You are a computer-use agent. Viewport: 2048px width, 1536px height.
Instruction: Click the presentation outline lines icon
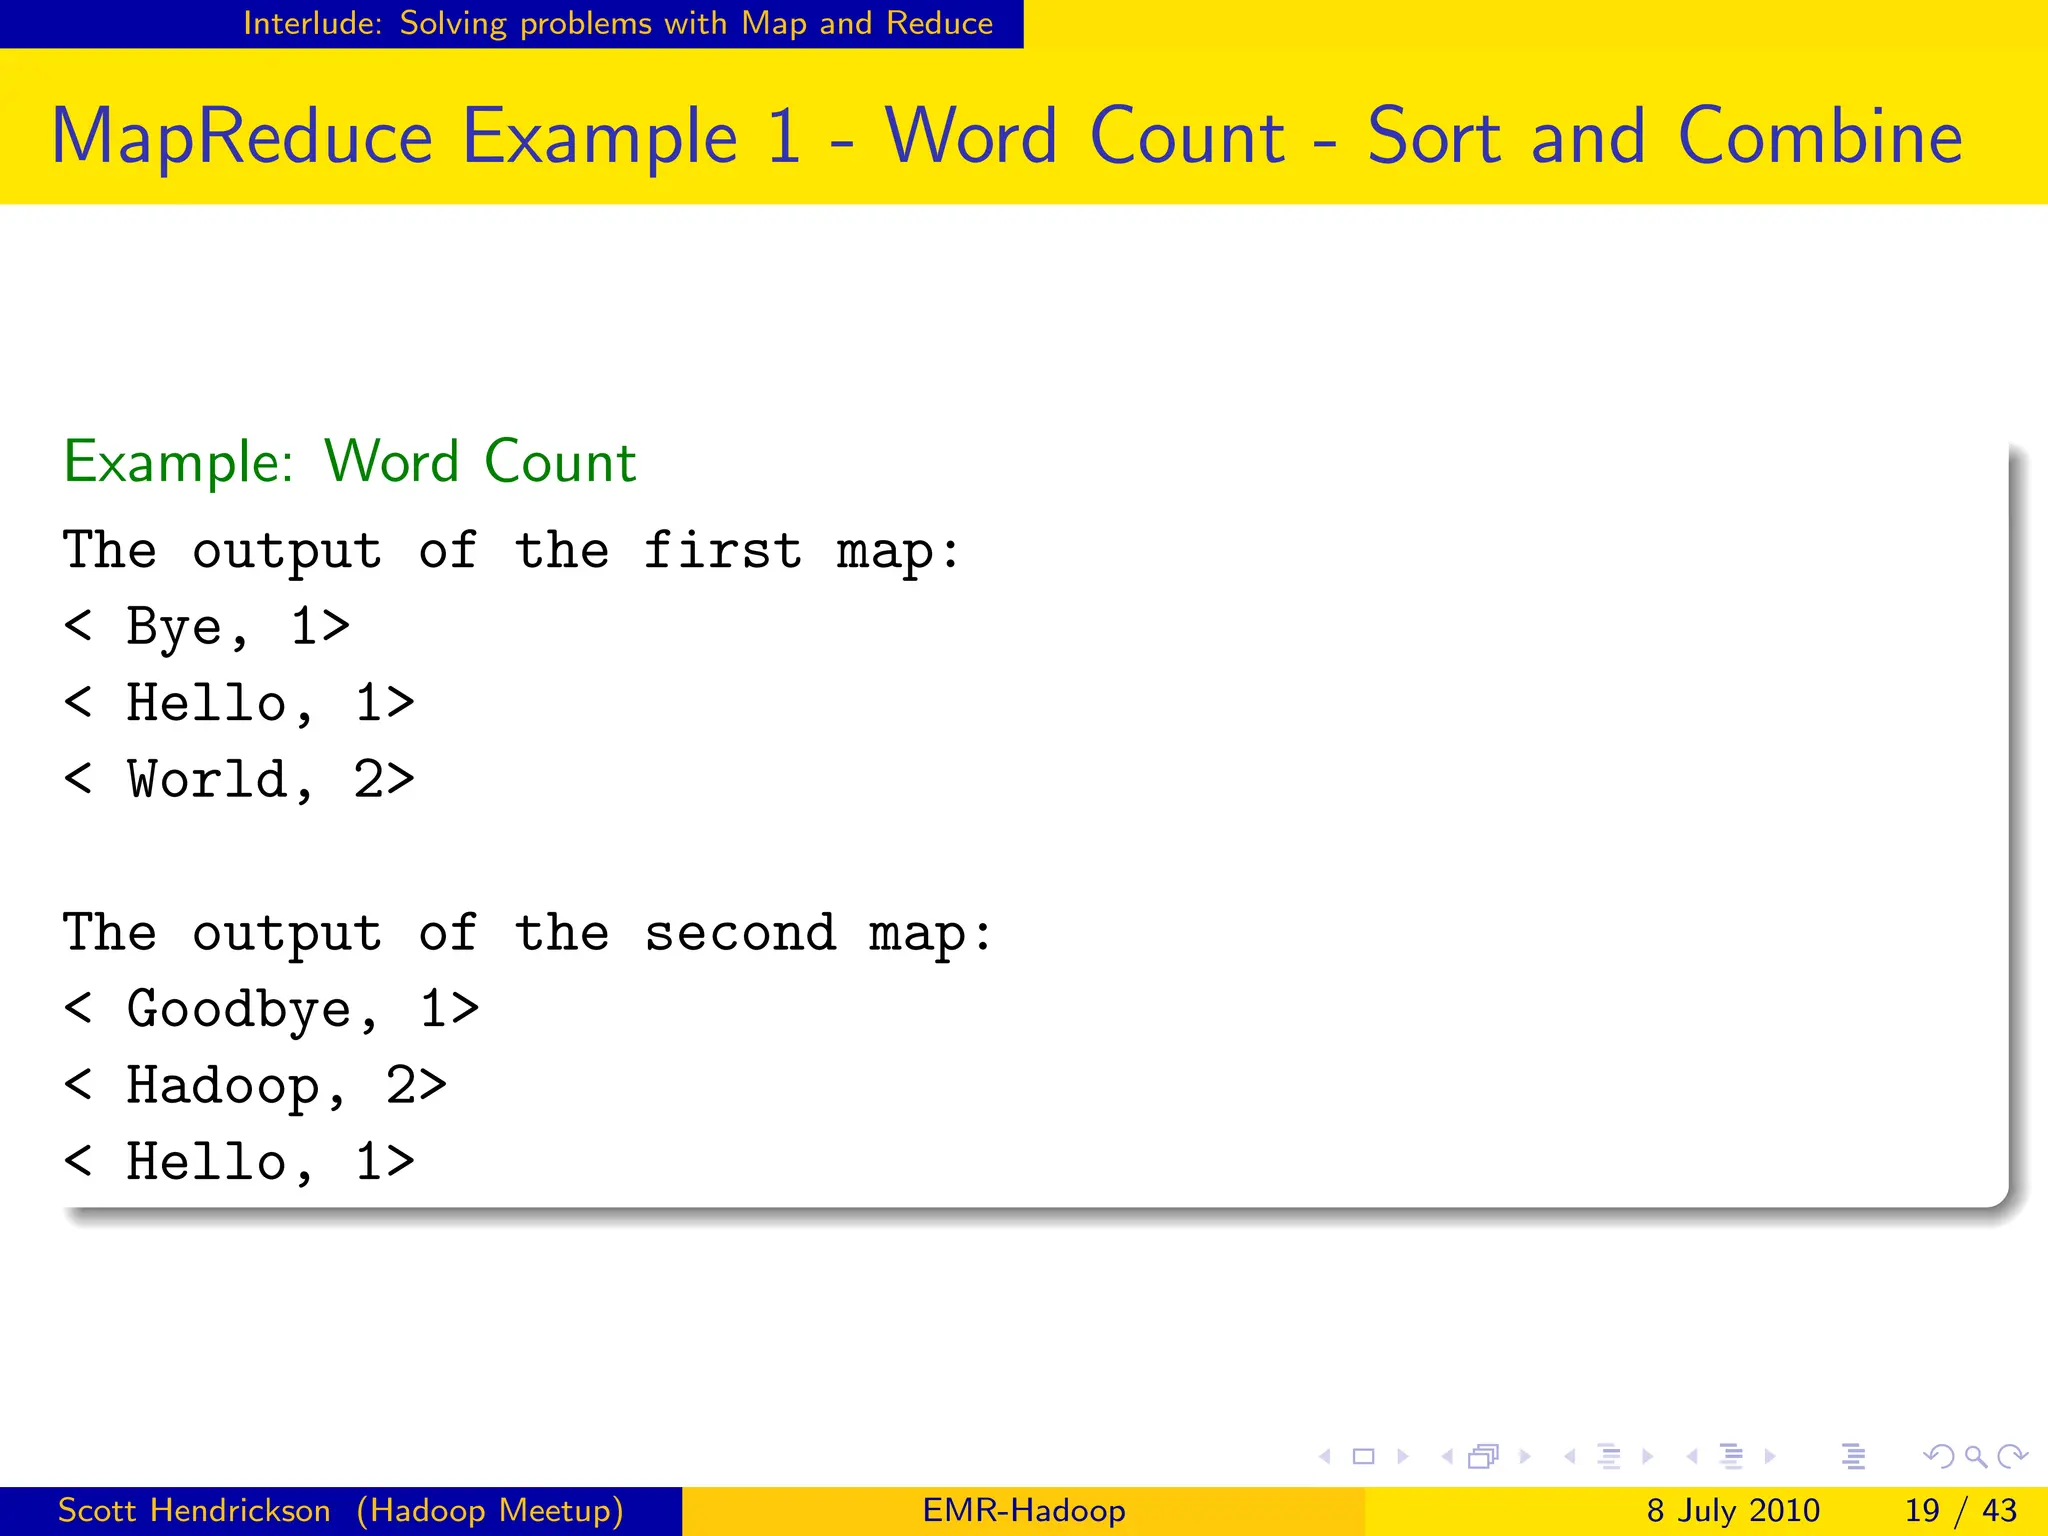point(1853,1457)
